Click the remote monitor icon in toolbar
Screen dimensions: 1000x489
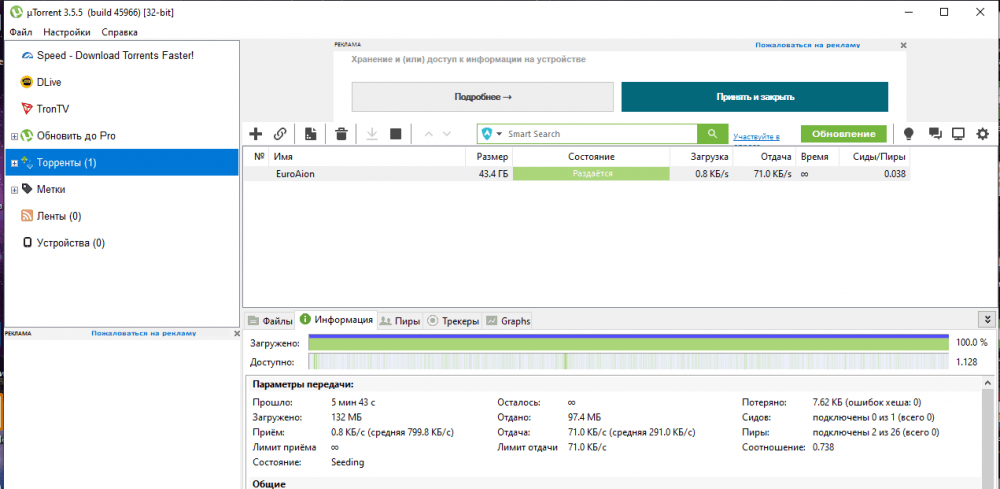958,134
